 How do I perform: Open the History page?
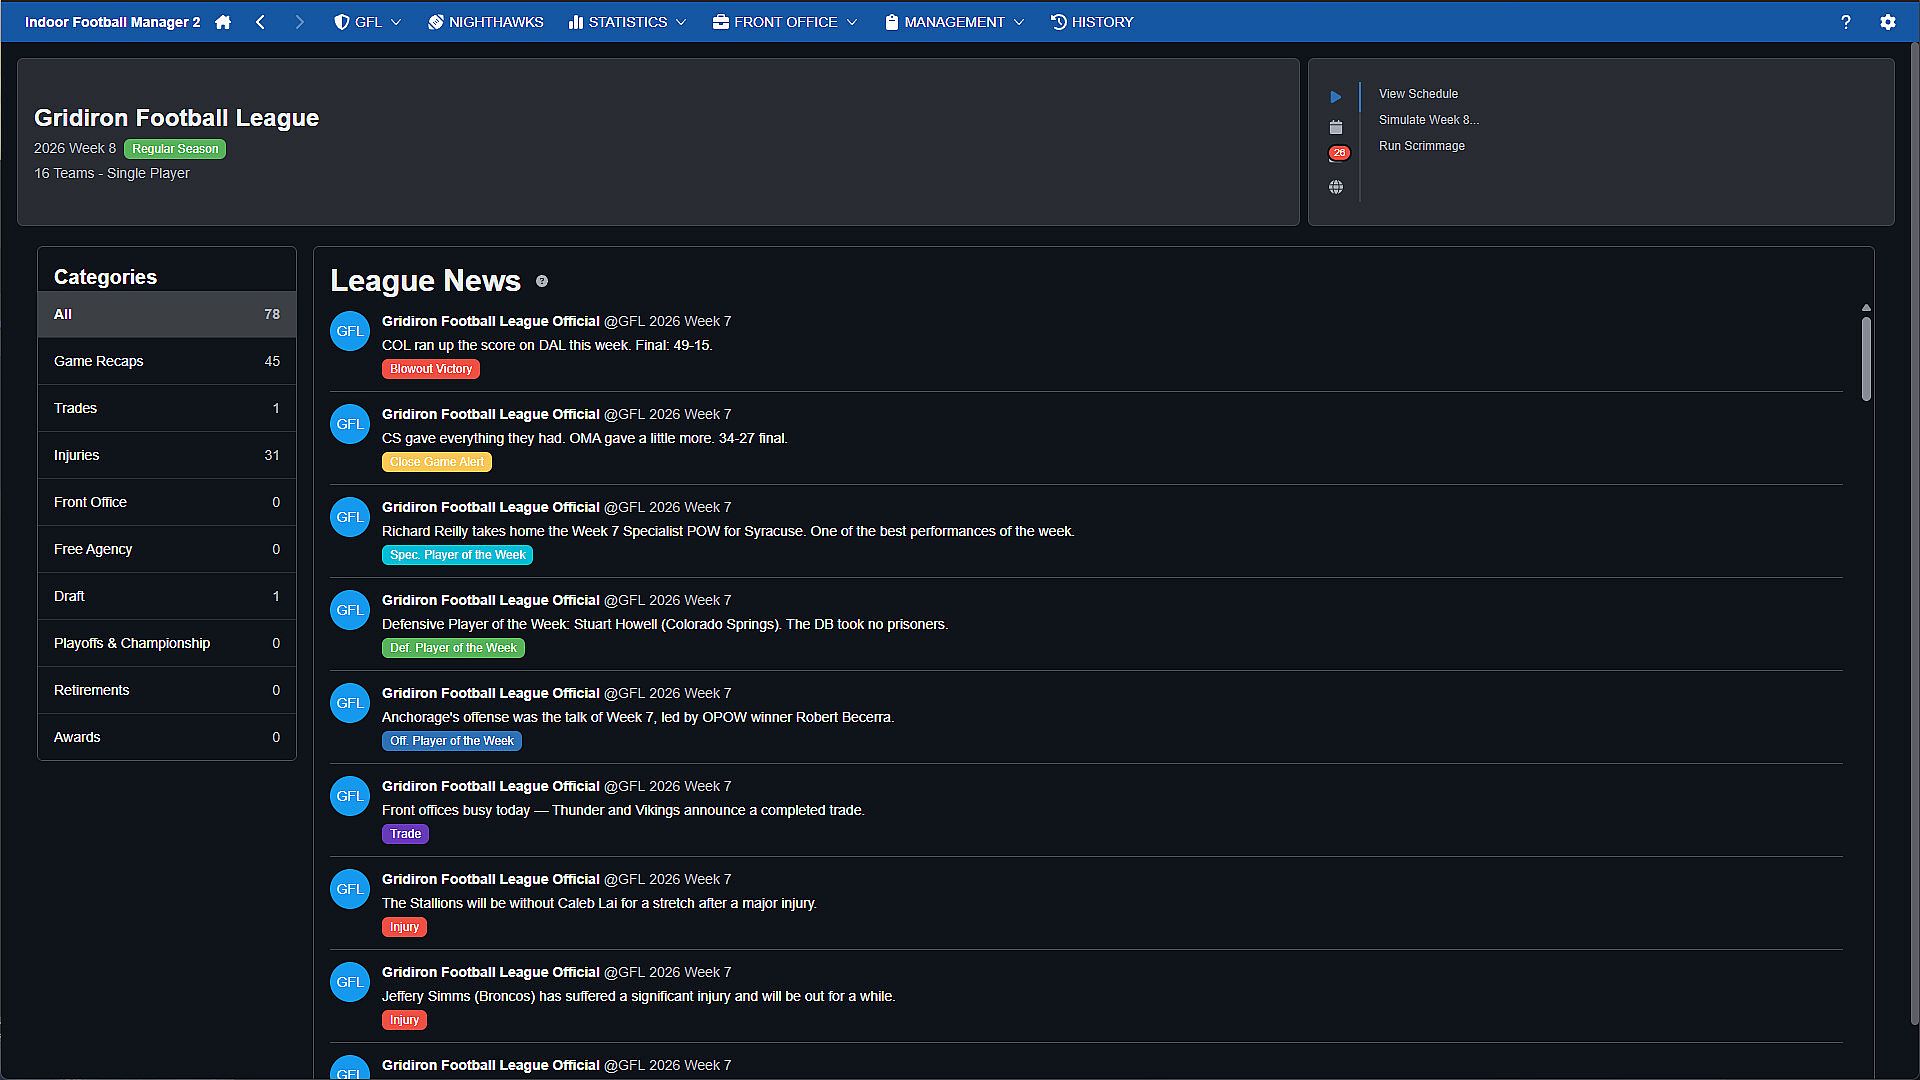pos(1092,22)
